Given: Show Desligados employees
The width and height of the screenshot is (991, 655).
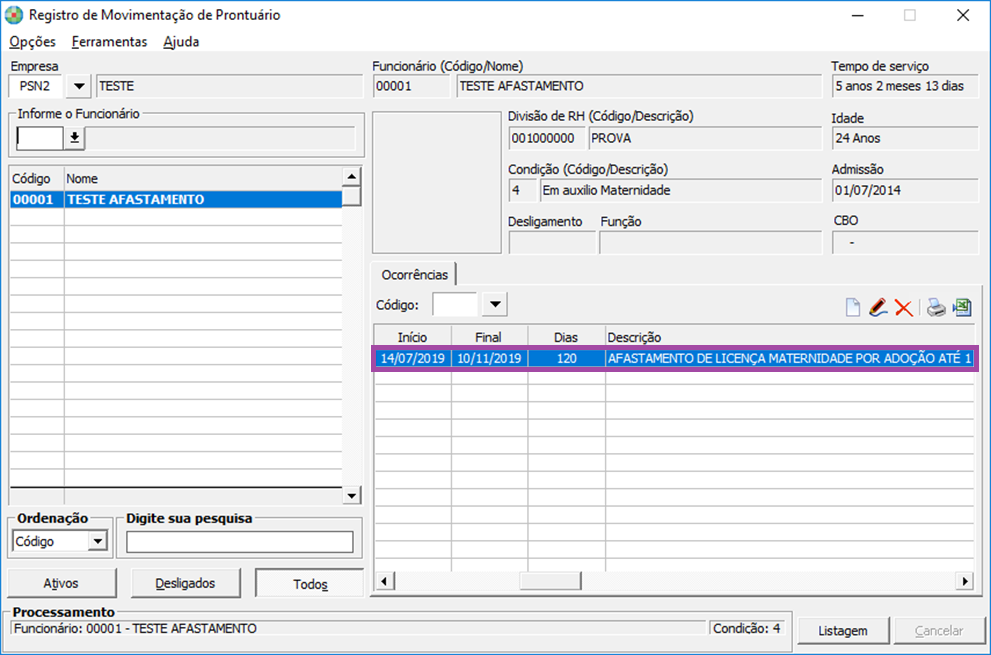Looking at the screenshot, I should (185, 583).
